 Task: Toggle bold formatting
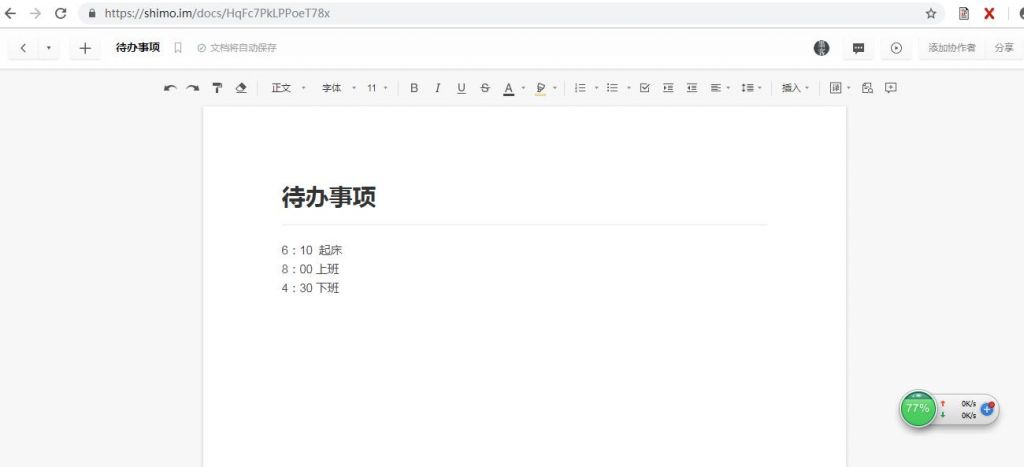[414, 88]
